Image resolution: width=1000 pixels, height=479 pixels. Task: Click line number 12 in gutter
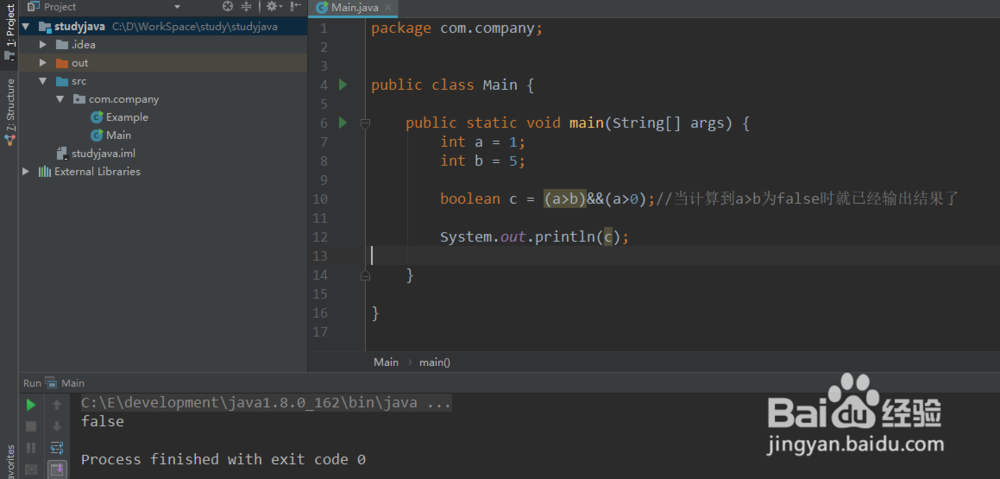click(321, 237)
